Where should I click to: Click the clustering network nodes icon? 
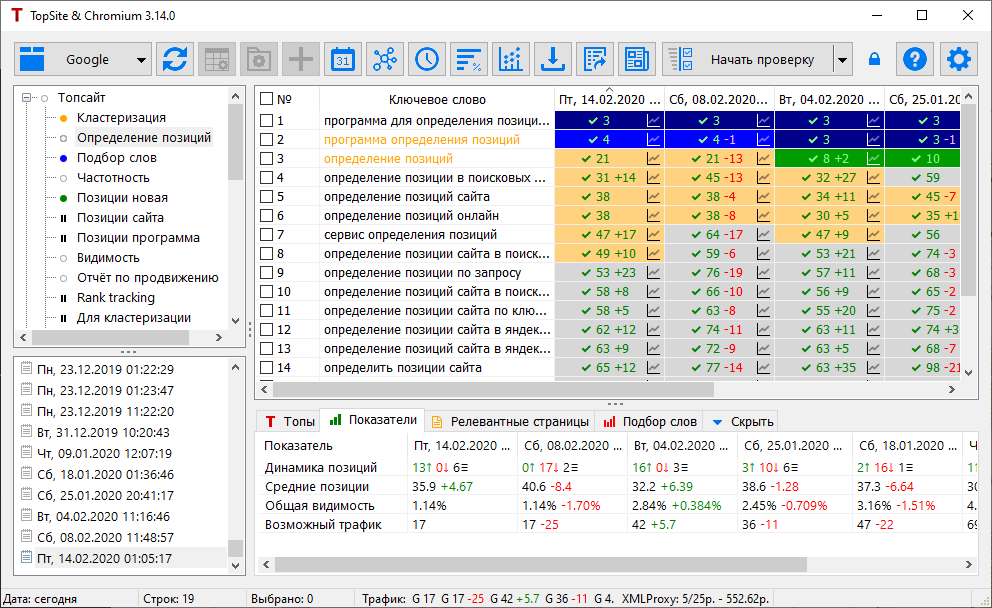tap(385, 60)
